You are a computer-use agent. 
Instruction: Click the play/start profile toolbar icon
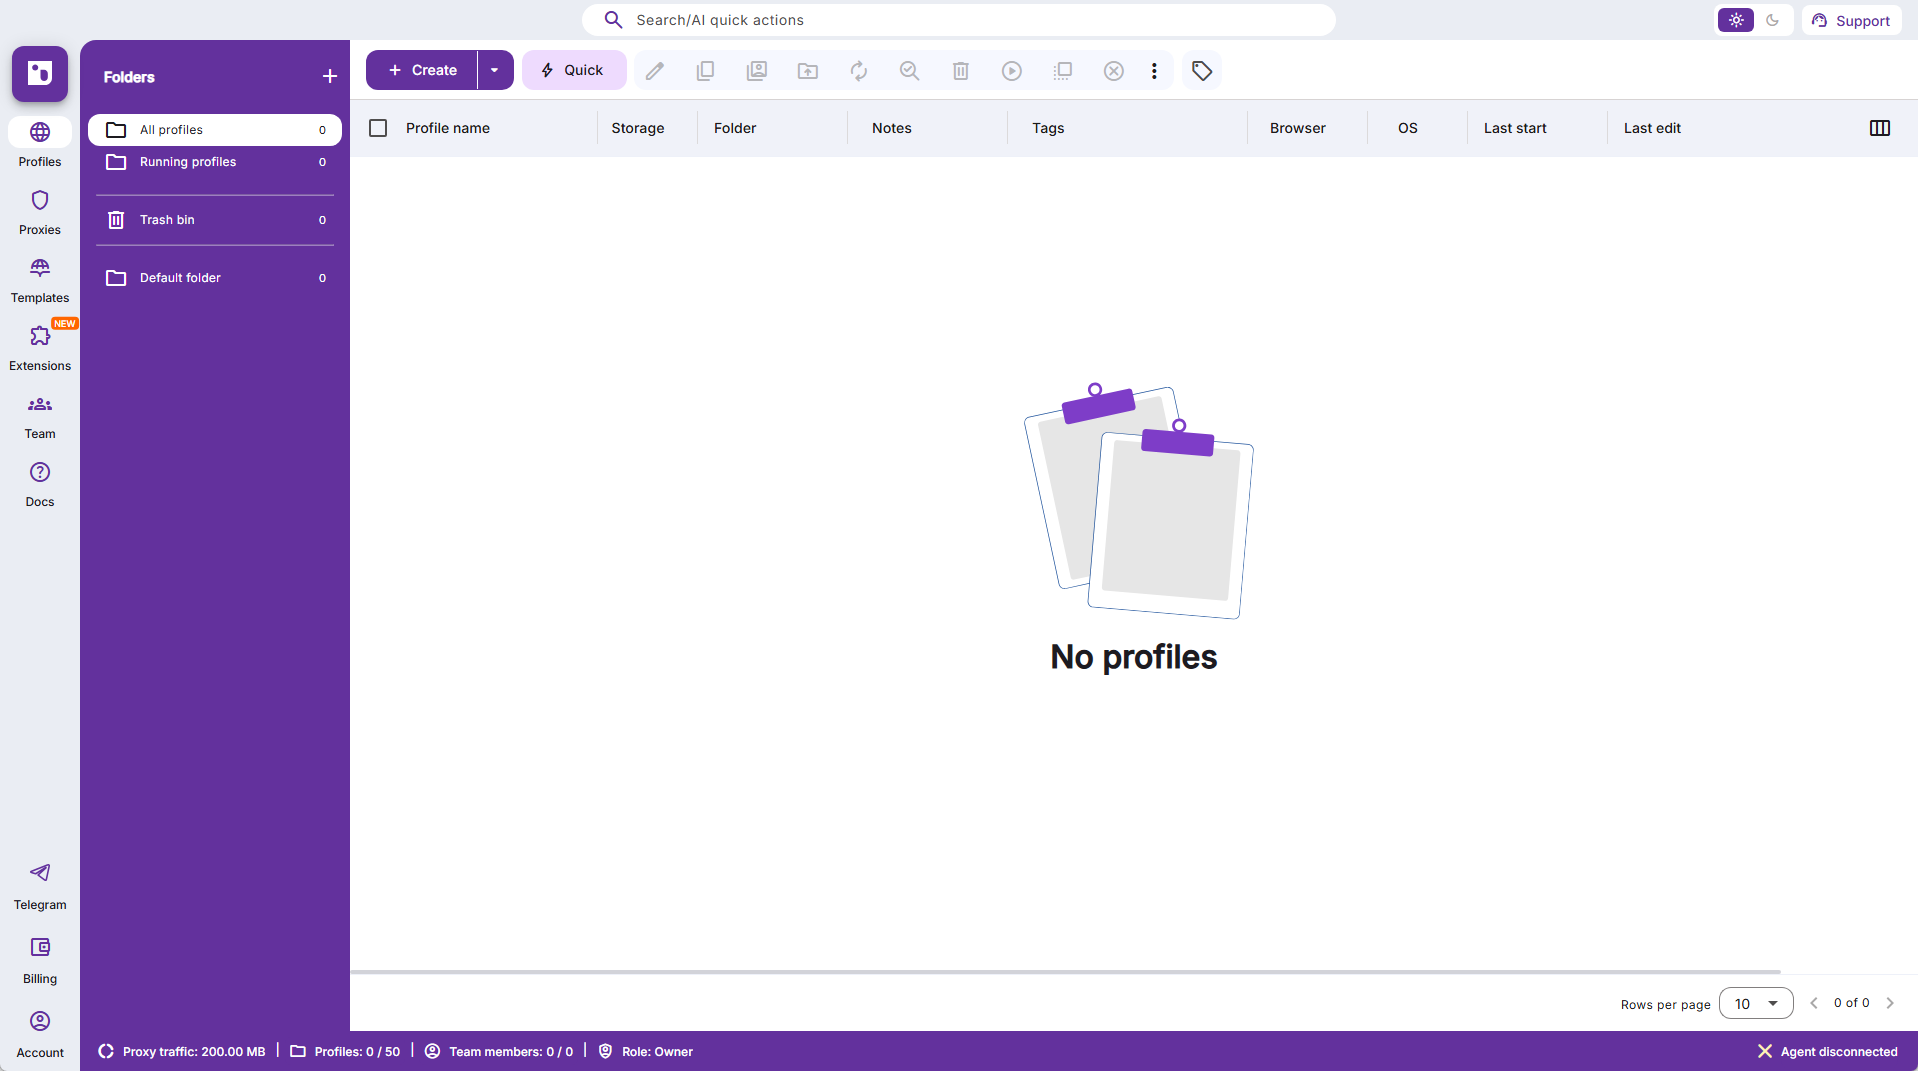pos(1011,71)
